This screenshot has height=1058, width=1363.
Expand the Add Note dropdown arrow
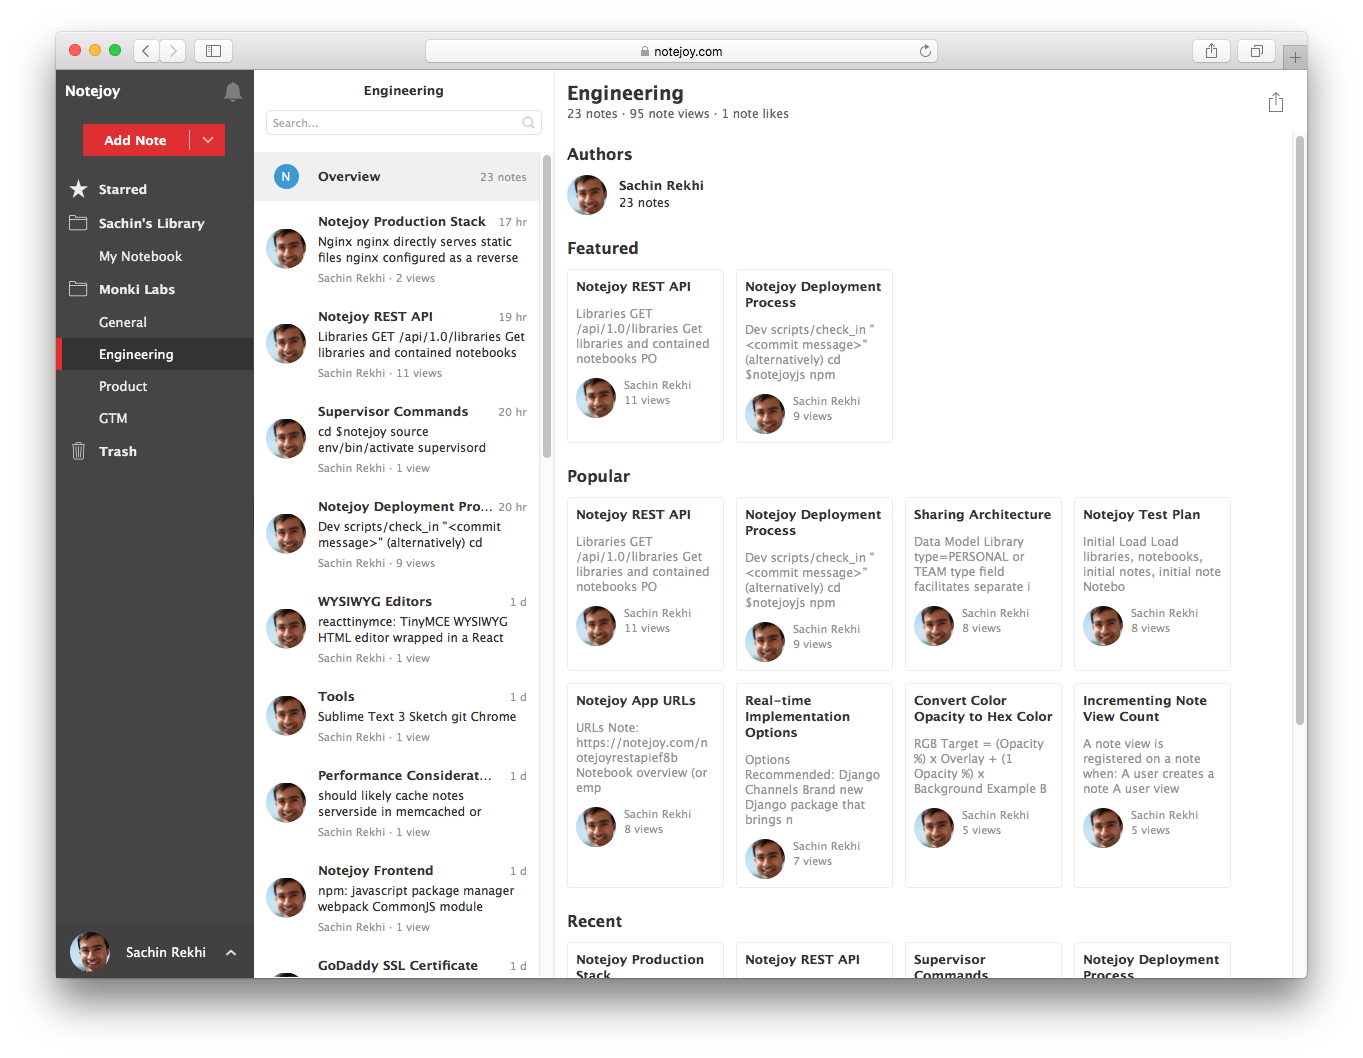pos(208,140)
